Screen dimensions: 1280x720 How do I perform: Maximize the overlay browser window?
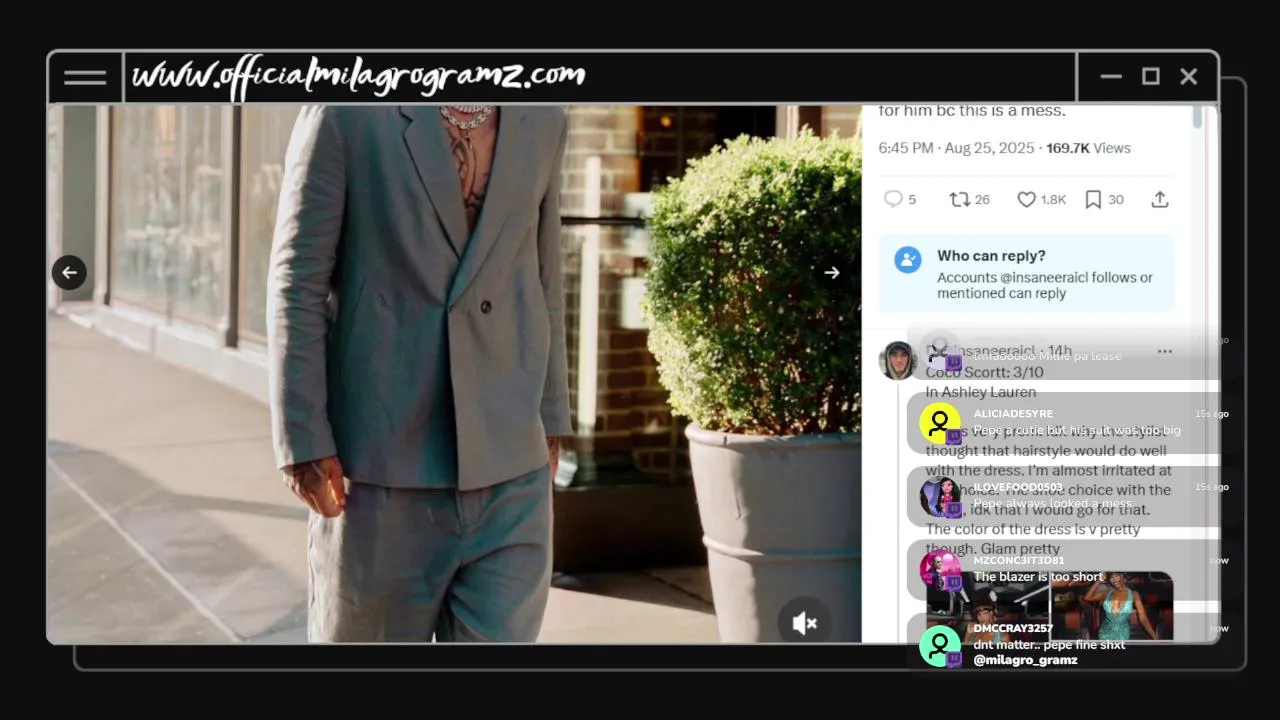[x=1151, y=76]
